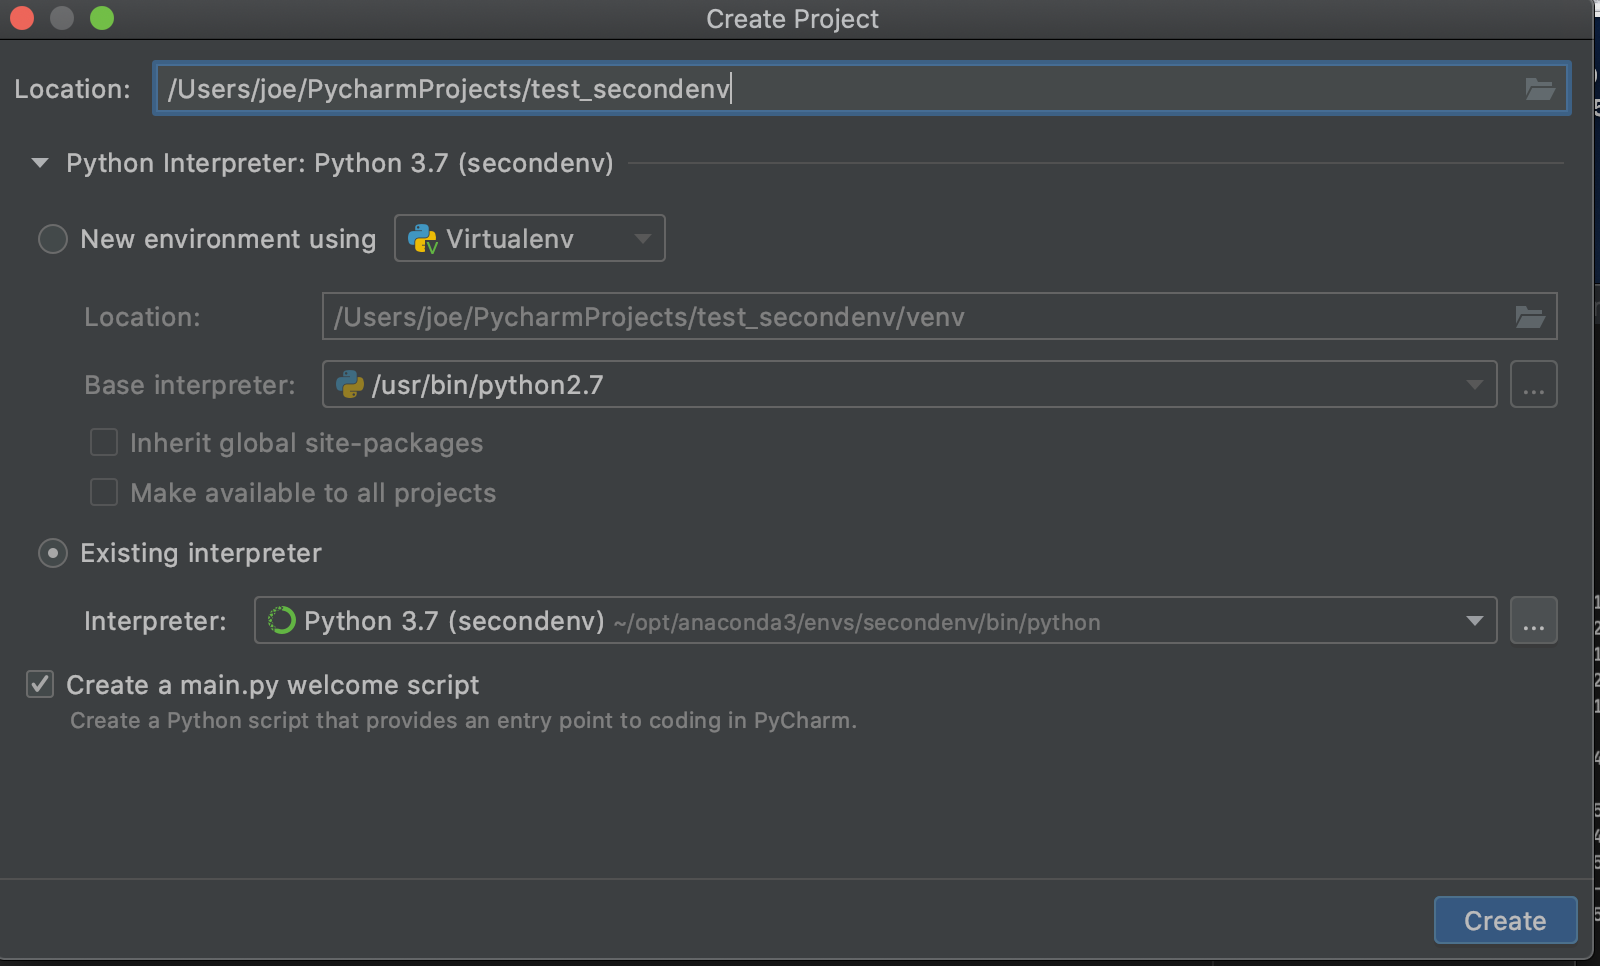1600x966 pixels.
Task: Select the New environment using radio button
Action: [x=52, y=239]
